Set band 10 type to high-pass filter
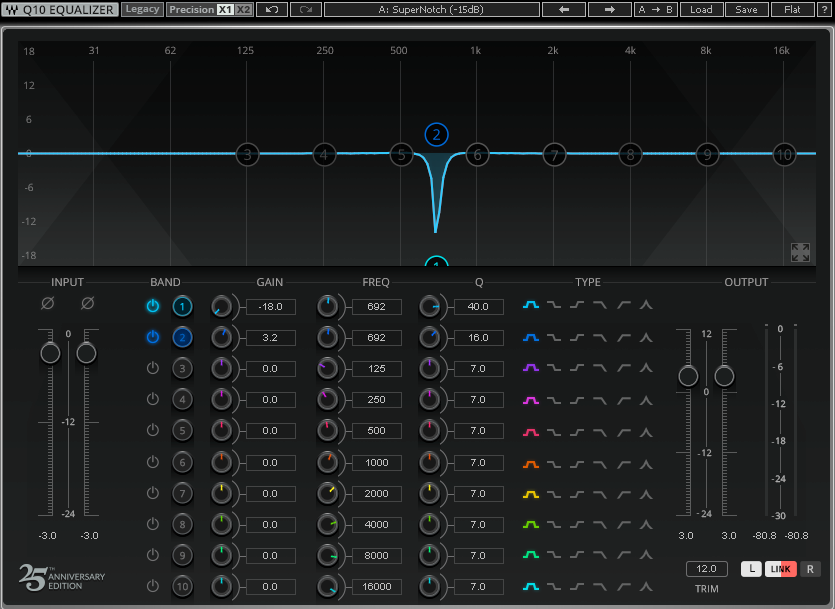Screen dimensions: 835x609 tap(623, 587)
